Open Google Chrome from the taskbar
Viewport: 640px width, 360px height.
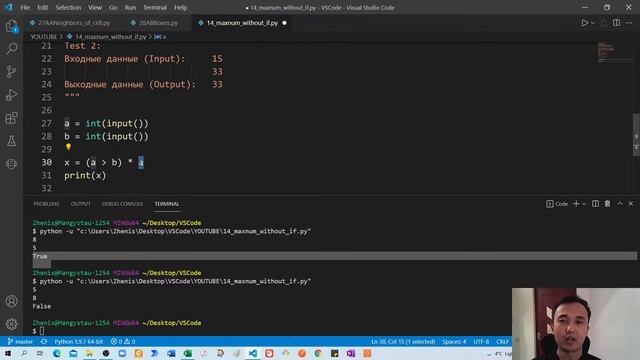pyautogui.click(x=318, y=353)
